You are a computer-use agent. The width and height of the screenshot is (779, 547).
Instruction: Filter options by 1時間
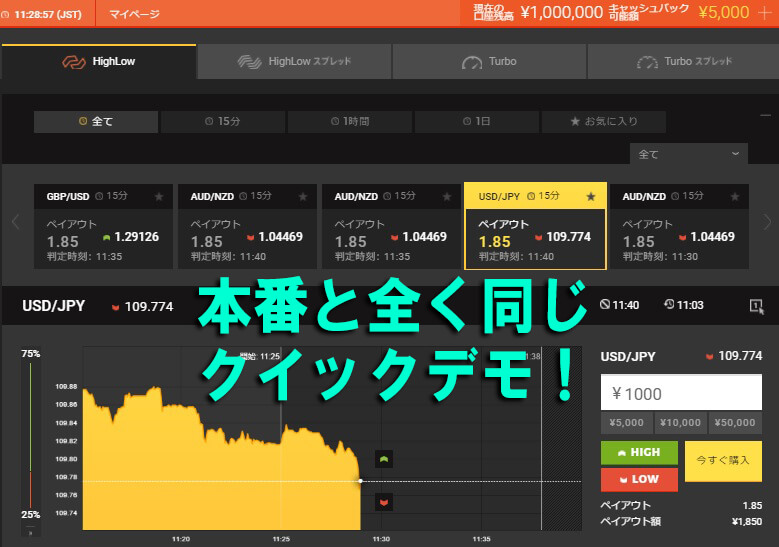click(350, 121)
